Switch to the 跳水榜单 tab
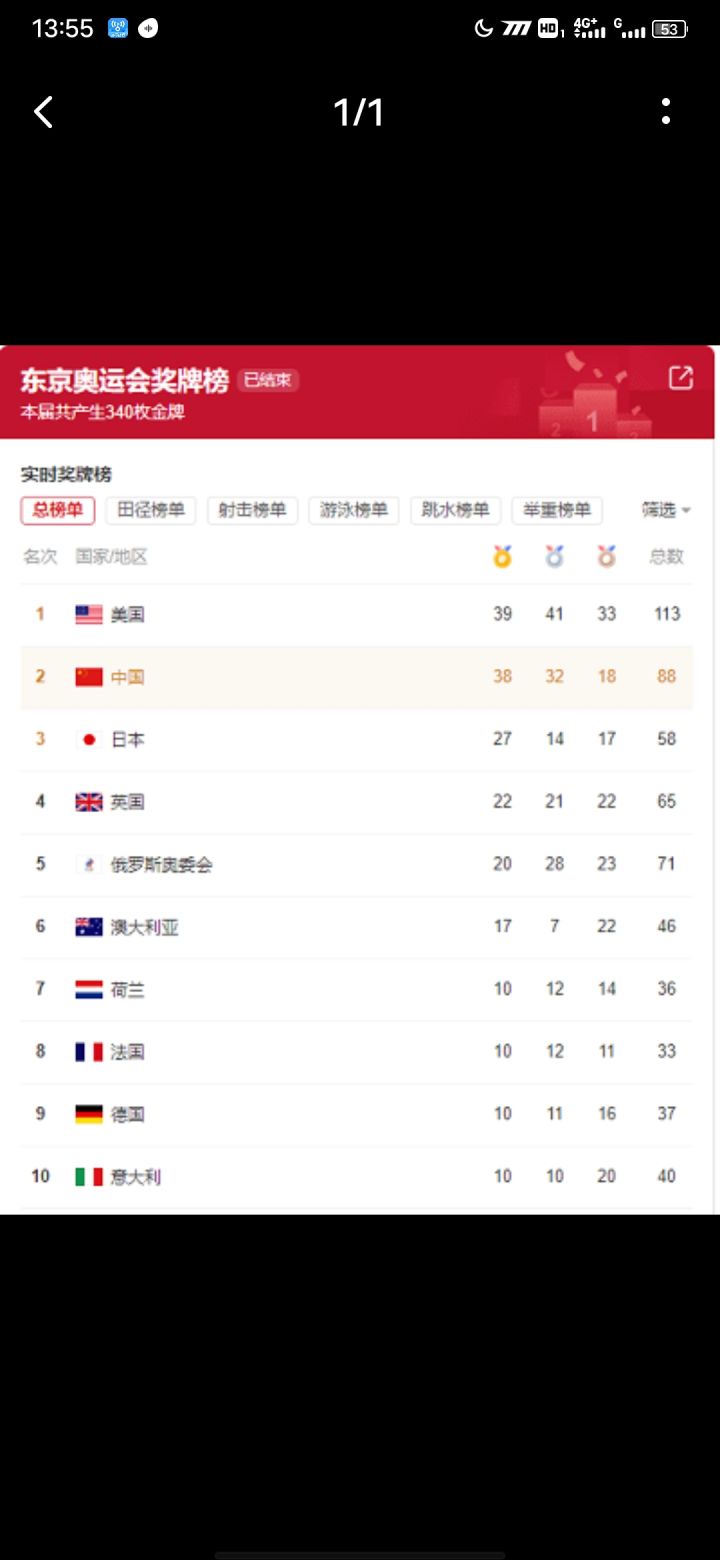This screenshot has width=720, height=1560. pyautogui.click(x=455, y=510)
